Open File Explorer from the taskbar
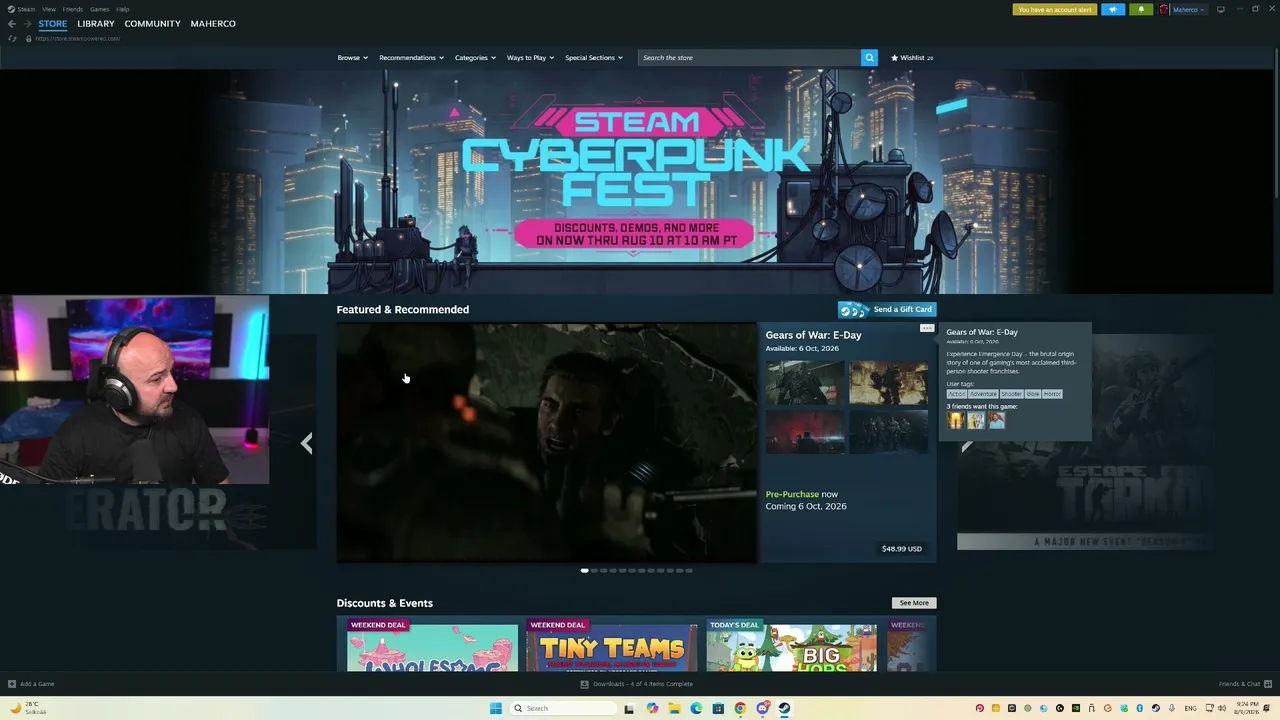This screenshot has height=720, width=1280. (x=674, y=708)
